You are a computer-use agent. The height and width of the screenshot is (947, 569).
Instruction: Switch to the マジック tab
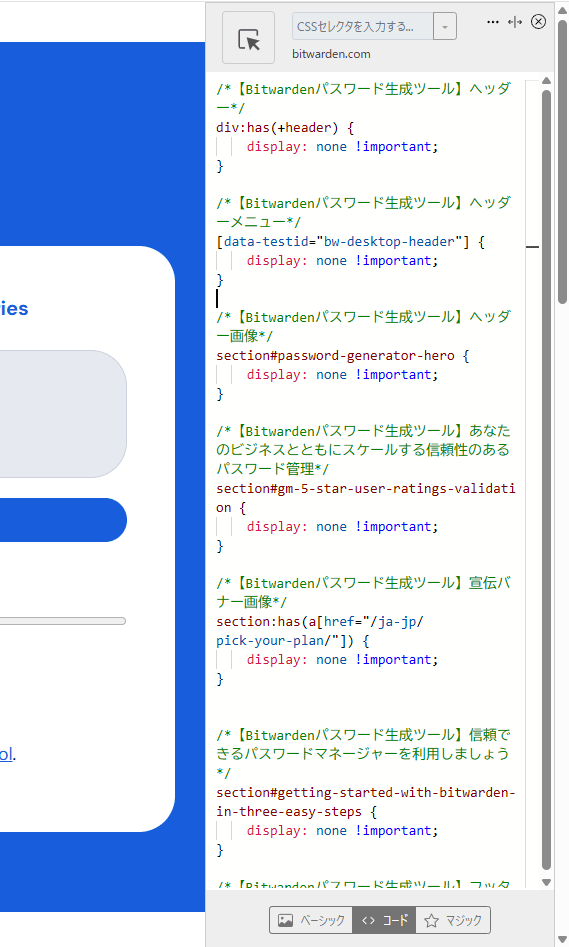[453, 920]
